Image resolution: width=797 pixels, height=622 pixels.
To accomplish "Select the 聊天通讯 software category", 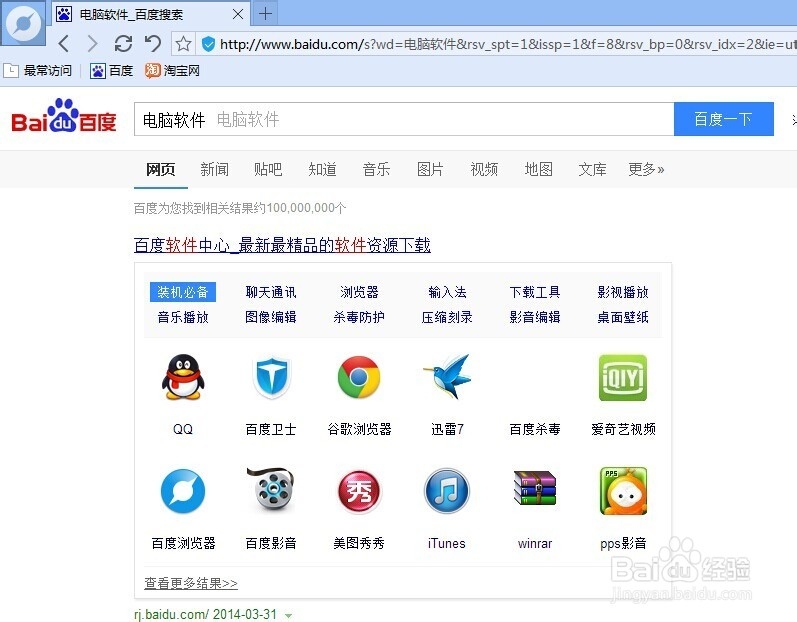I will pos(271,292).
